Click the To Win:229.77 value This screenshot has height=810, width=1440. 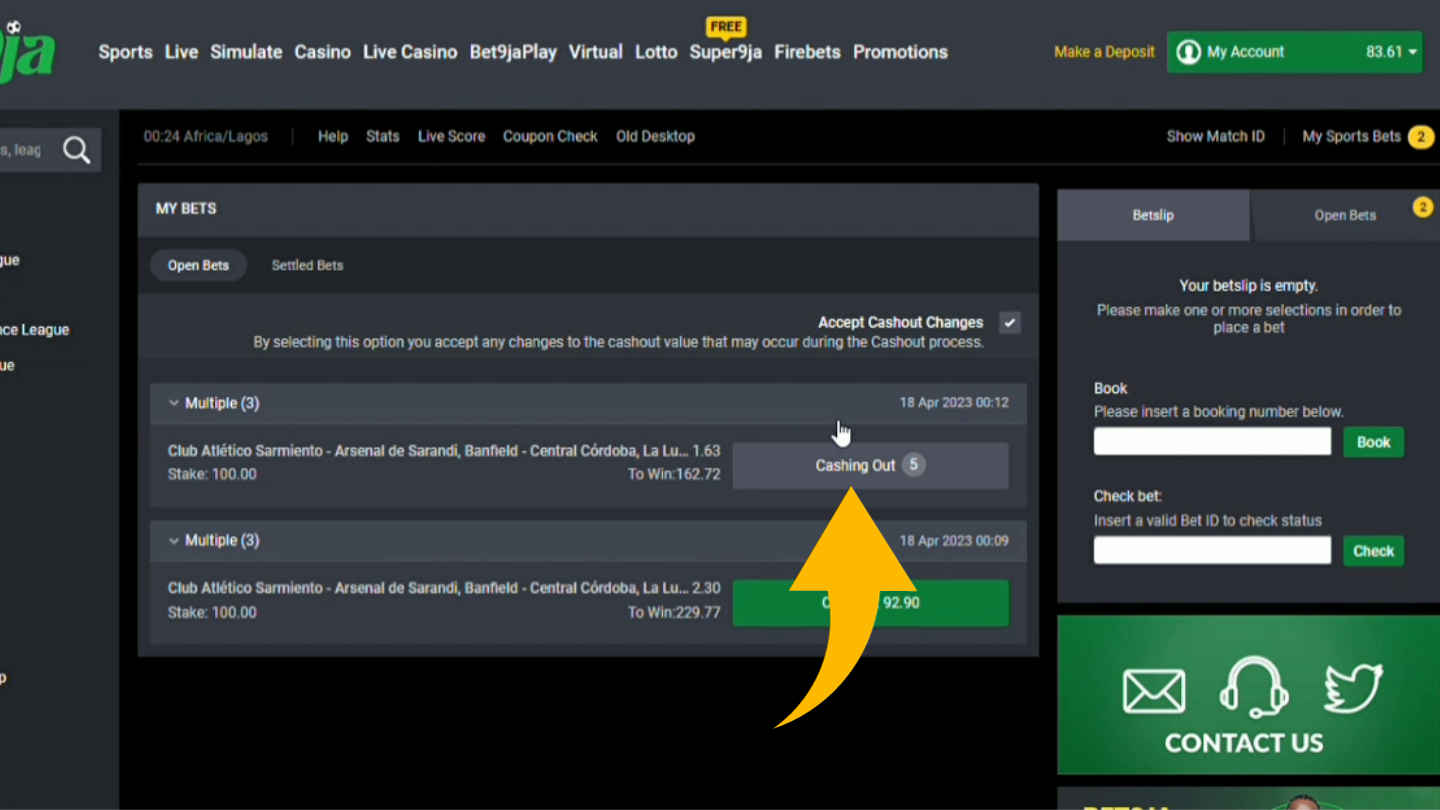point(674,612)
